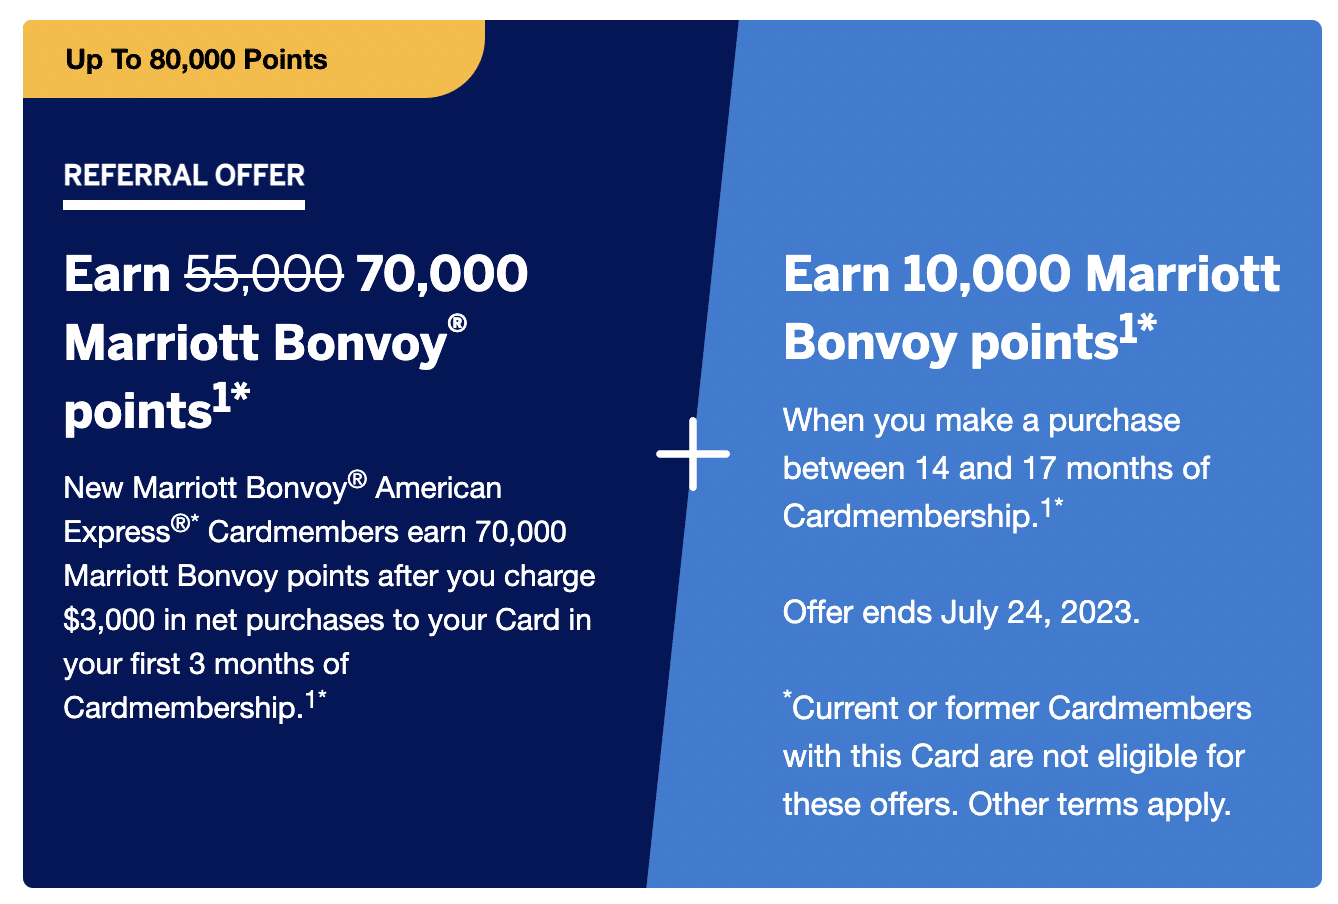
Task: Click registered symbol after Bonvoy in left heading
Action: pos(457,324)
